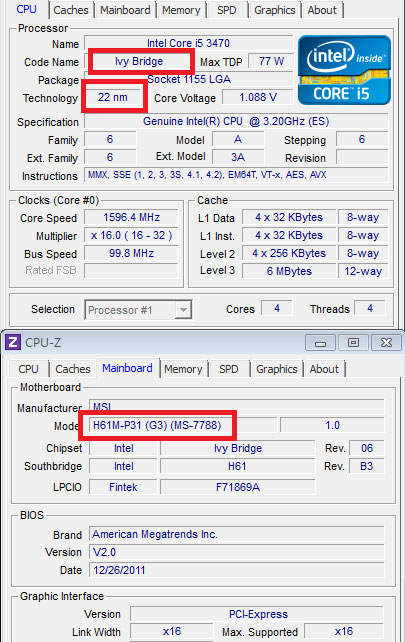Open SPD tab in upper window
The width and height of the screenshot is (405, 642).
[227, 10]
